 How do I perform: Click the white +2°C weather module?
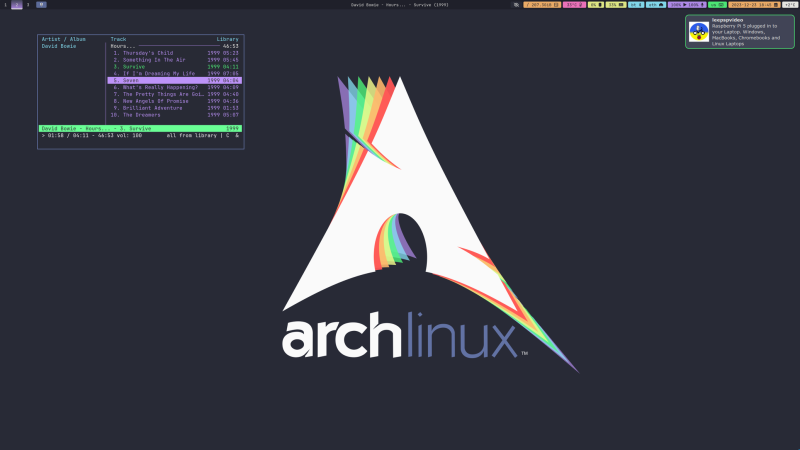pos(789,5)
